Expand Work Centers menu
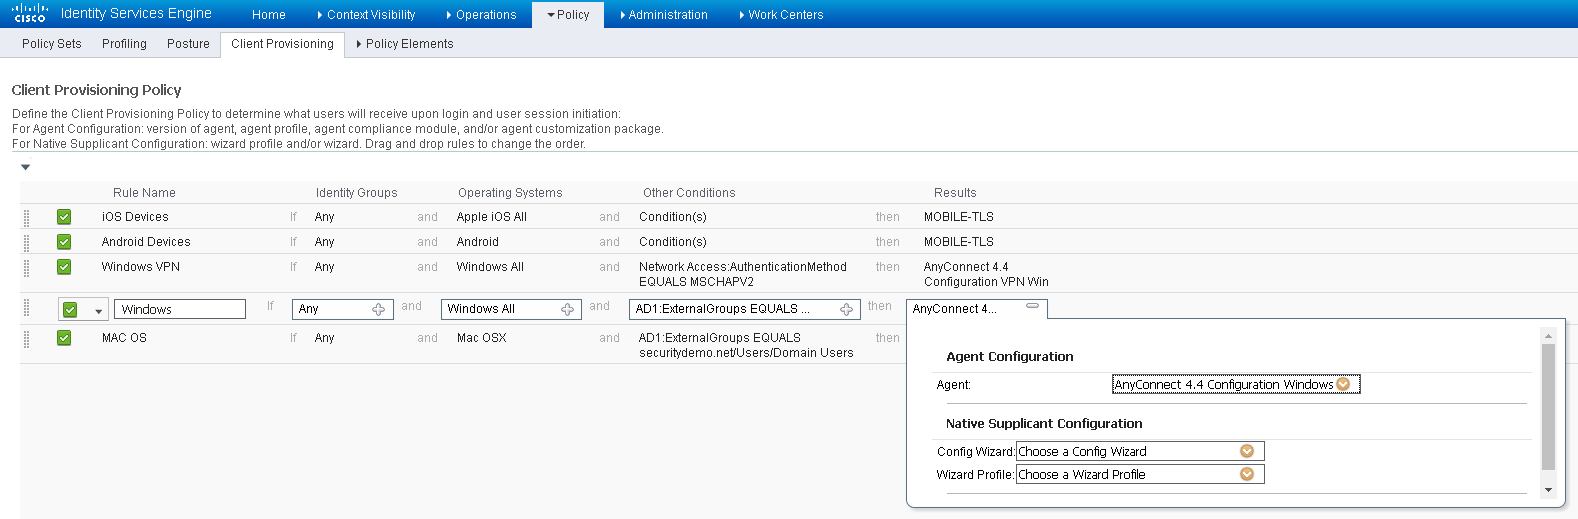 [781, 15]
